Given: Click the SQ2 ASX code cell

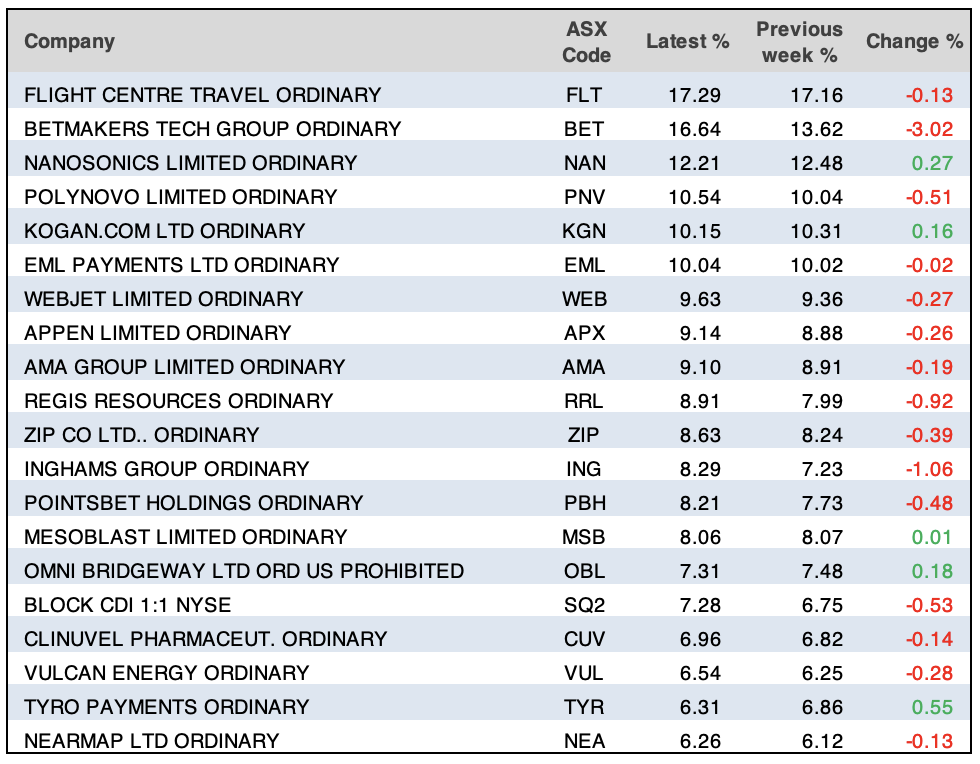Looking at the screenshot, I should pyautogui.click(x=585, y=605).
